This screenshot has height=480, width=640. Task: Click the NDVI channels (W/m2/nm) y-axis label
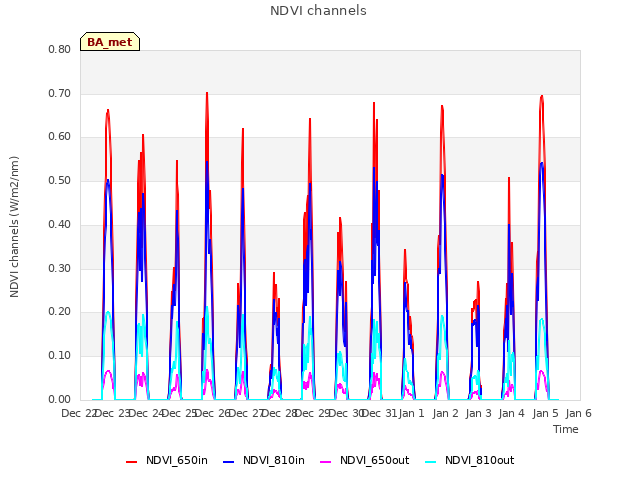point(14,227)
